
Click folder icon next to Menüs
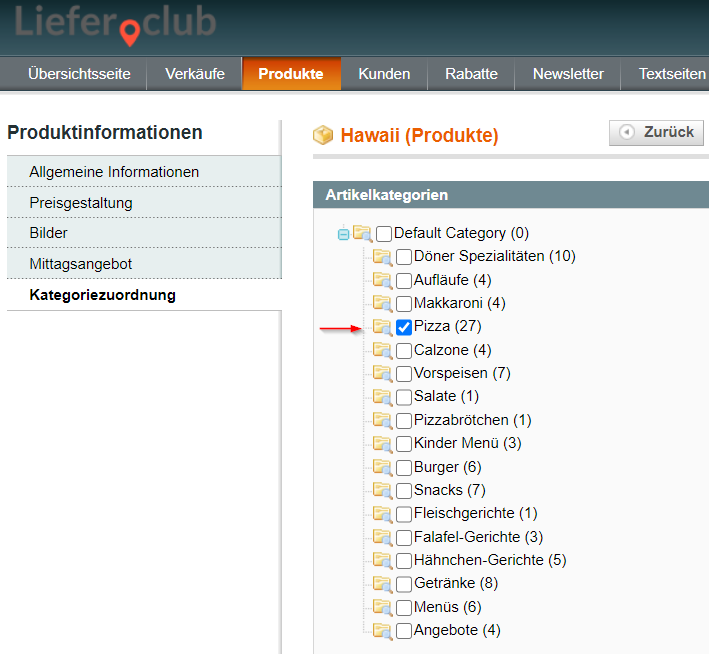[383, 607]
